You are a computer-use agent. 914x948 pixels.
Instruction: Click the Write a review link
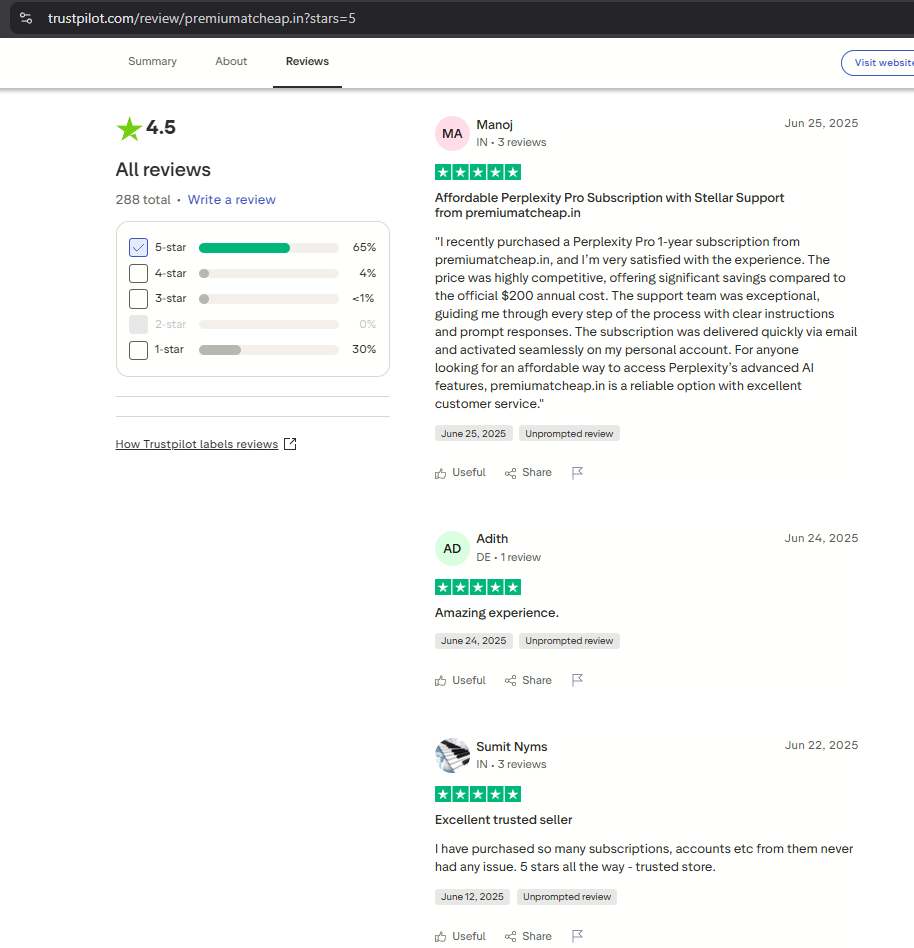coord(231,200)
